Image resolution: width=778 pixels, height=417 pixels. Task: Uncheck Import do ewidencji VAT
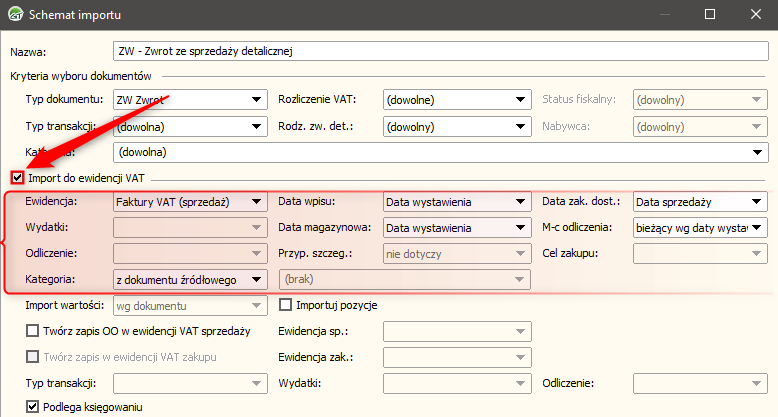17,178
